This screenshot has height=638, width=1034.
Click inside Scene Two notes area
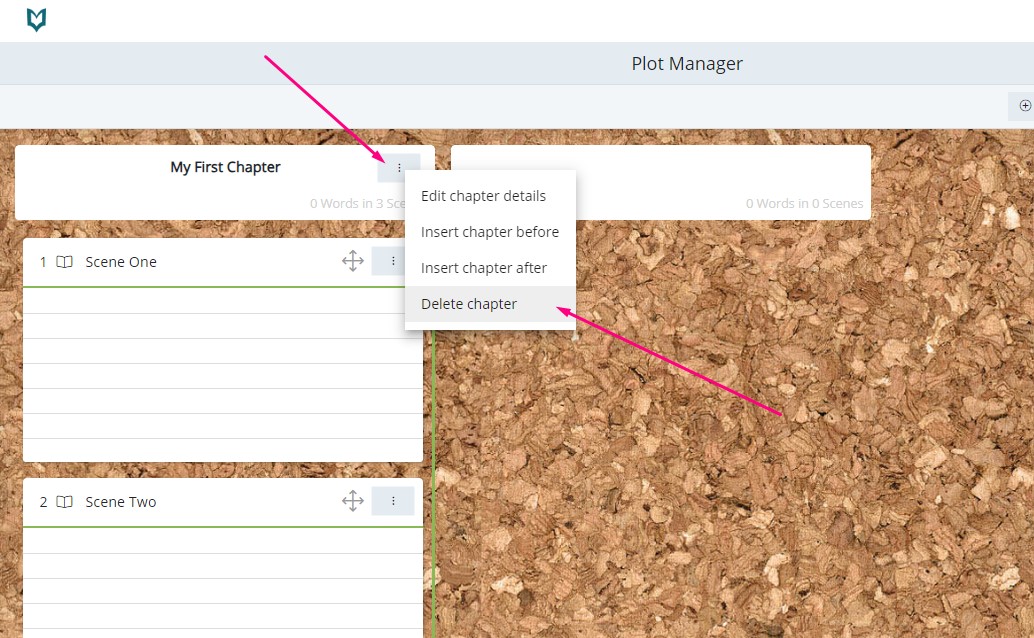[x=223, y=583]
